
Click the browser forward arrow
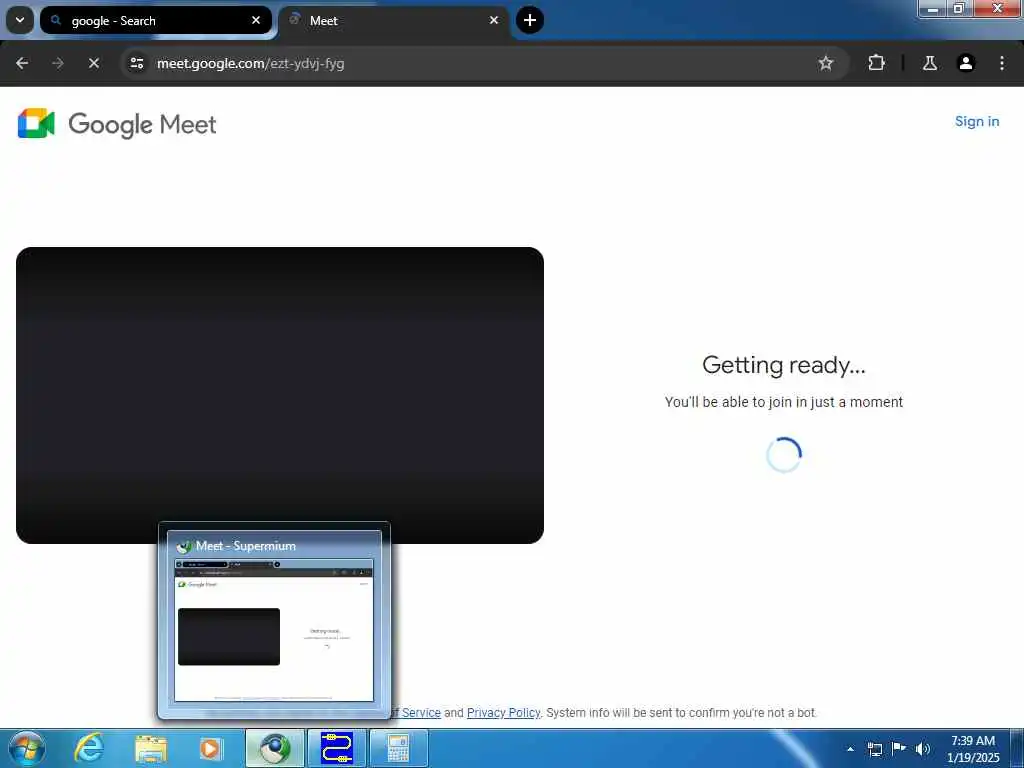(x=58, y=63)
